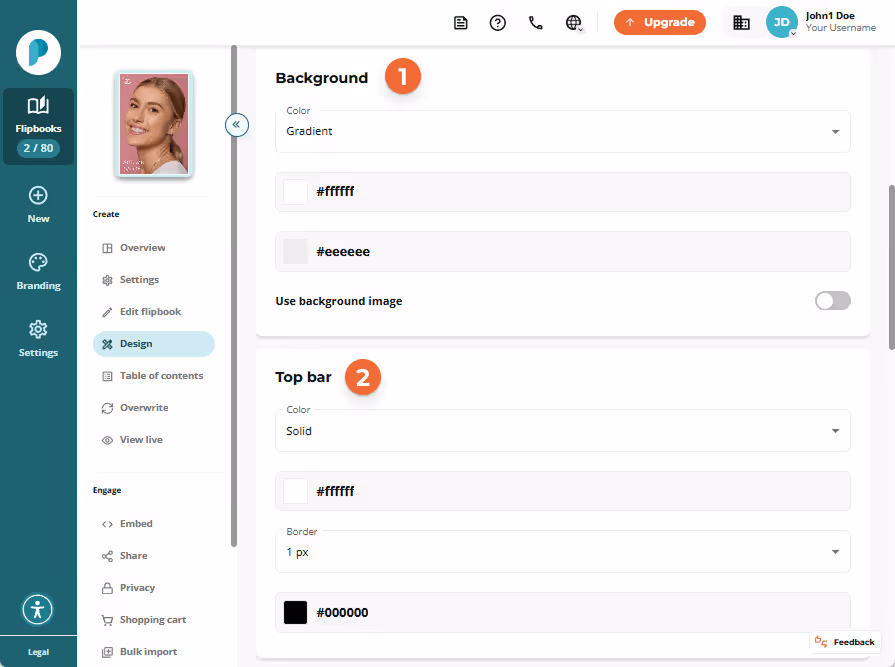Enable the Use background image toggle
This screenshot has height=667, width=895.
(832, 301)
